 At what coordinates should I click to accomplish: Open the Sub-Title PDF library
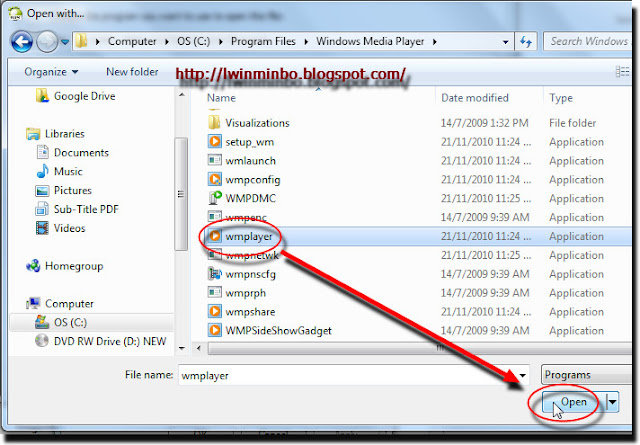tap(86, 209)
